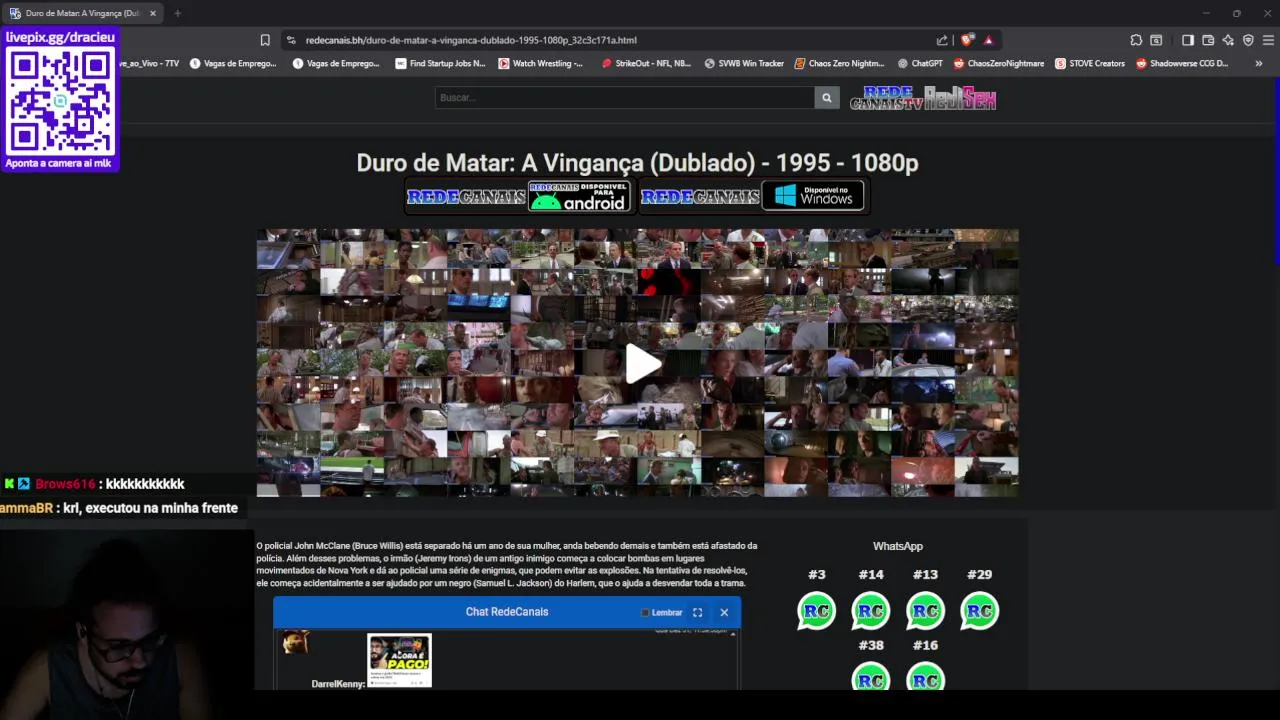Open the 'Agora é pago' chat image

pyautogui.click(x=399, y=660)
